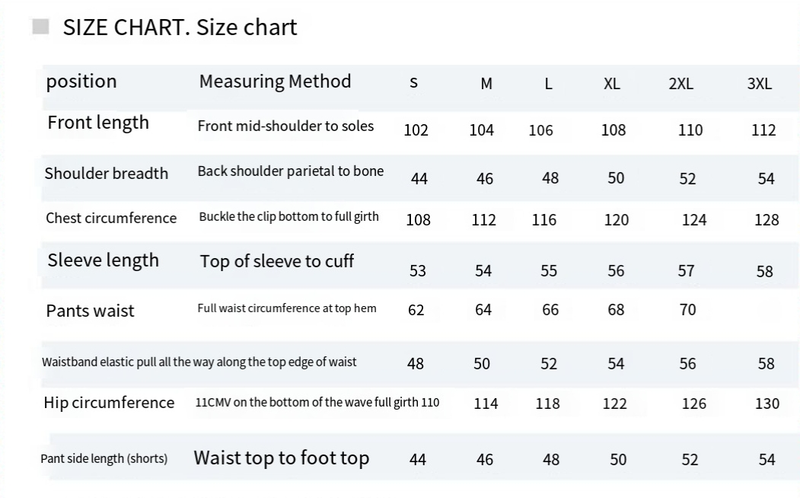
Task: Select the "Pant side length (shorts)" label
Action: [x=104, y=459]
